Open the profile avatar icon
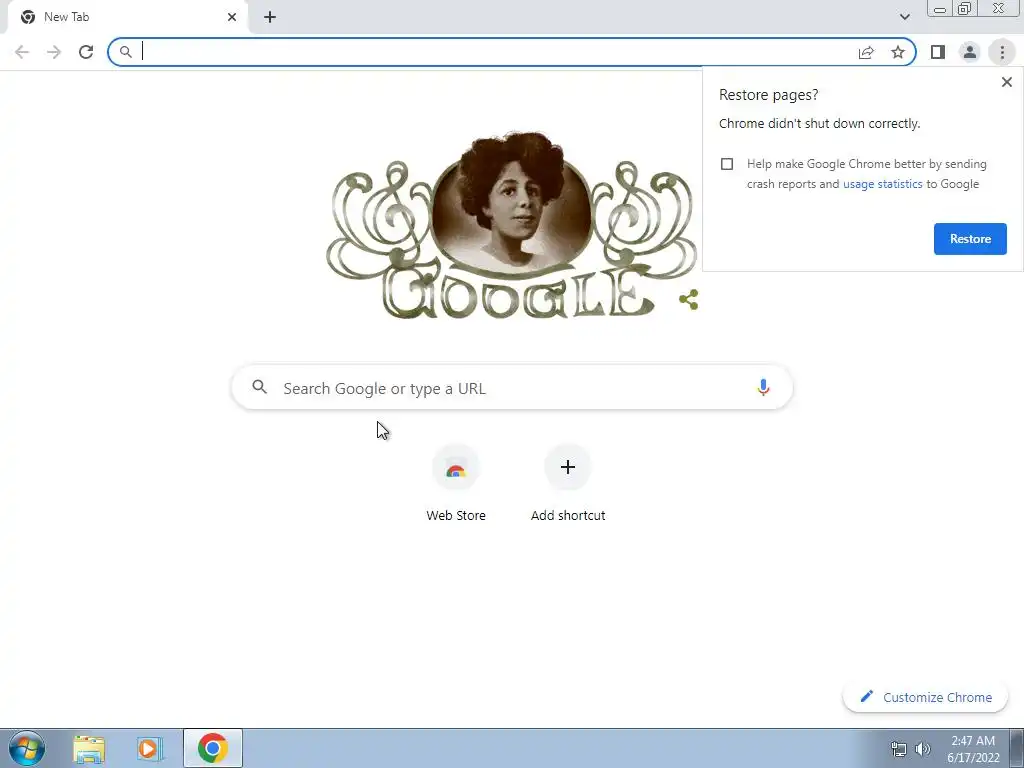This screenshot has width=1024, height=768. tap(970, 52)
